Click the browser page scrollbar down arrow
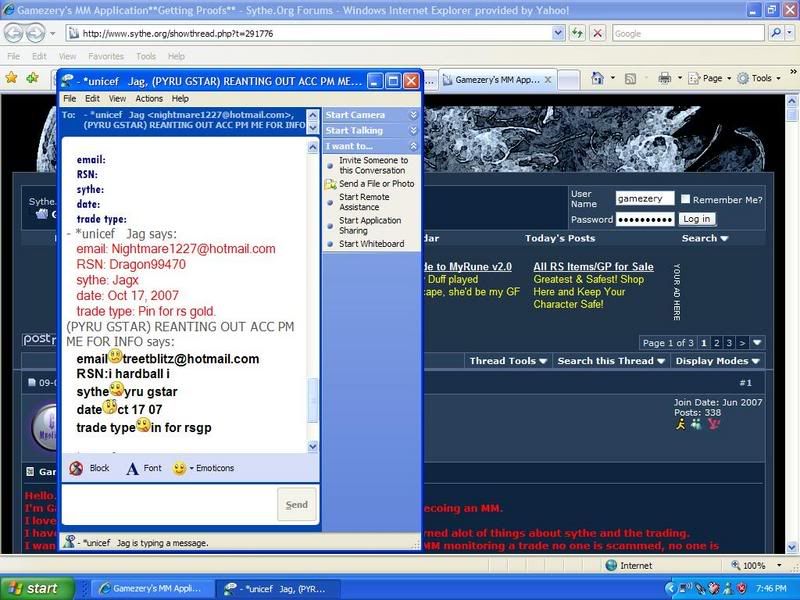 pos(792,547)
